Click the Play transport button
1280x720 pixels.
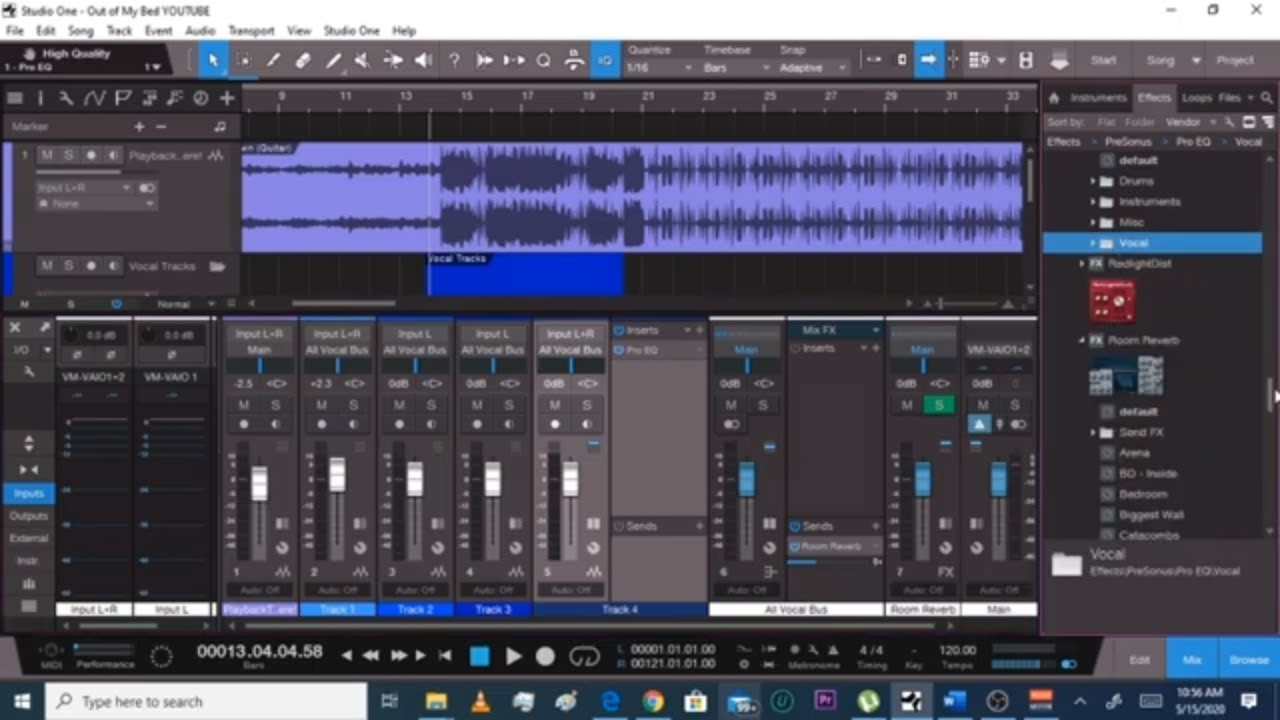pyautogui.click(x=513, y=656)
